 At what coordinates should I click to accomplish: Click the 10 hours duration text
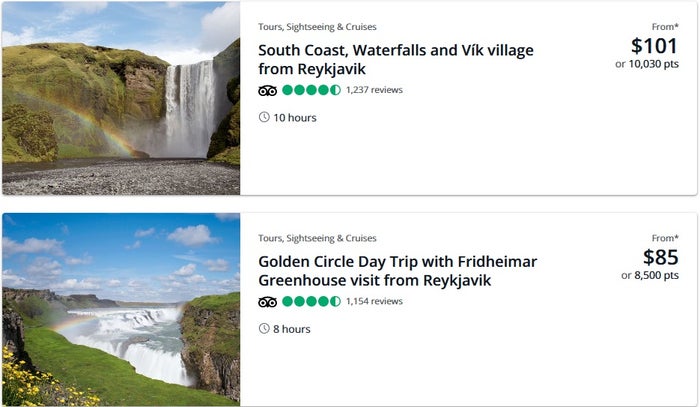coord(295,118)
